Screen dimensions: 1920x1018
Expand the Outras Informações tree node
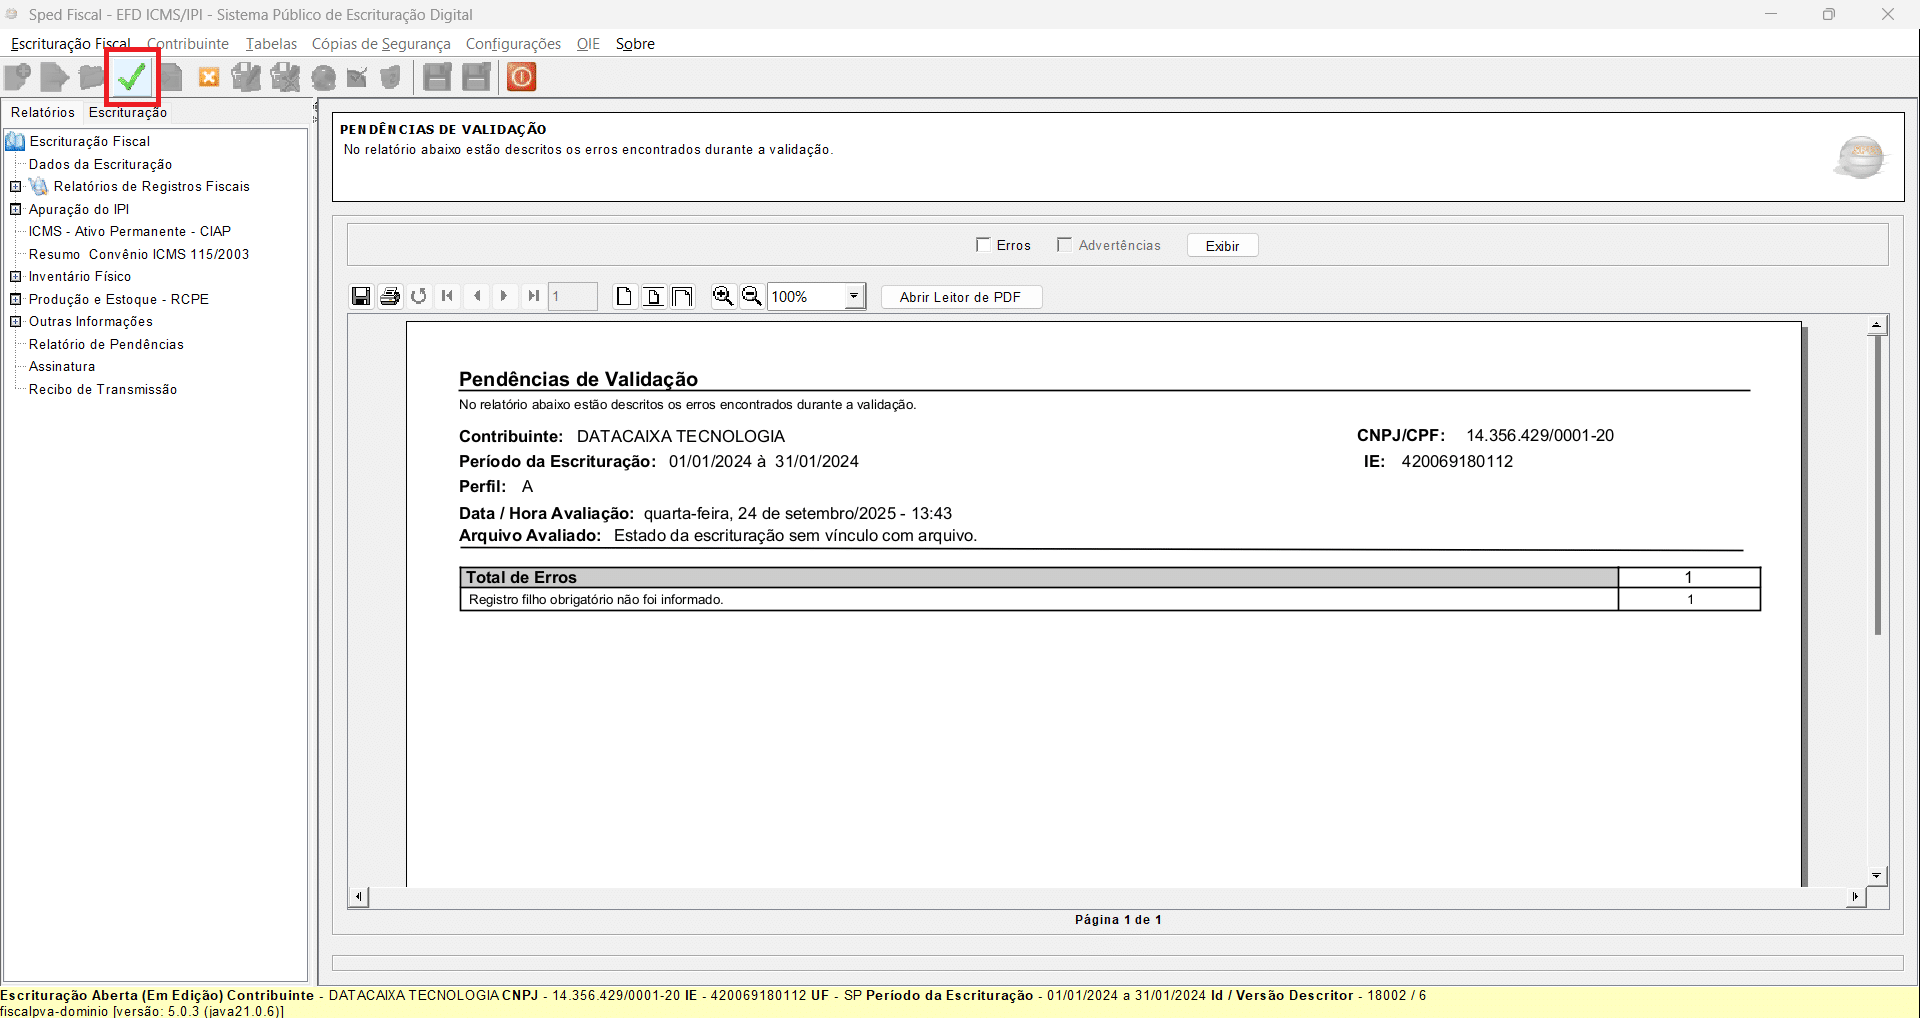click(16, 321)
